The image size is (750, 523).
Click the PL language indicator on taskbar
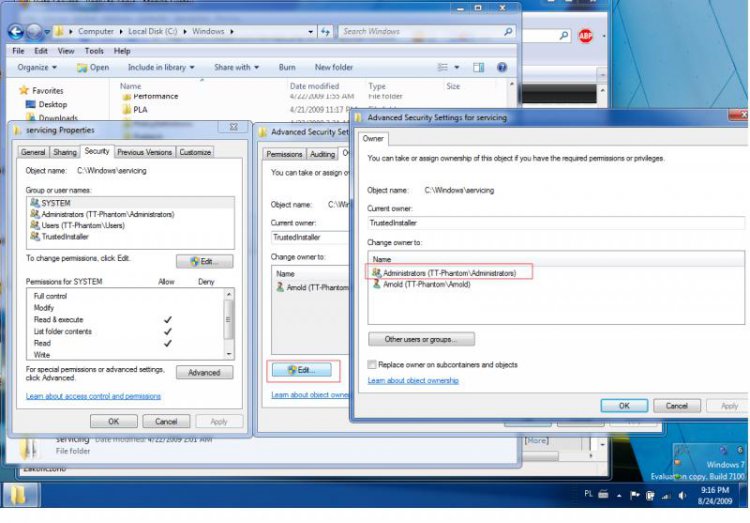pos(588,494)
